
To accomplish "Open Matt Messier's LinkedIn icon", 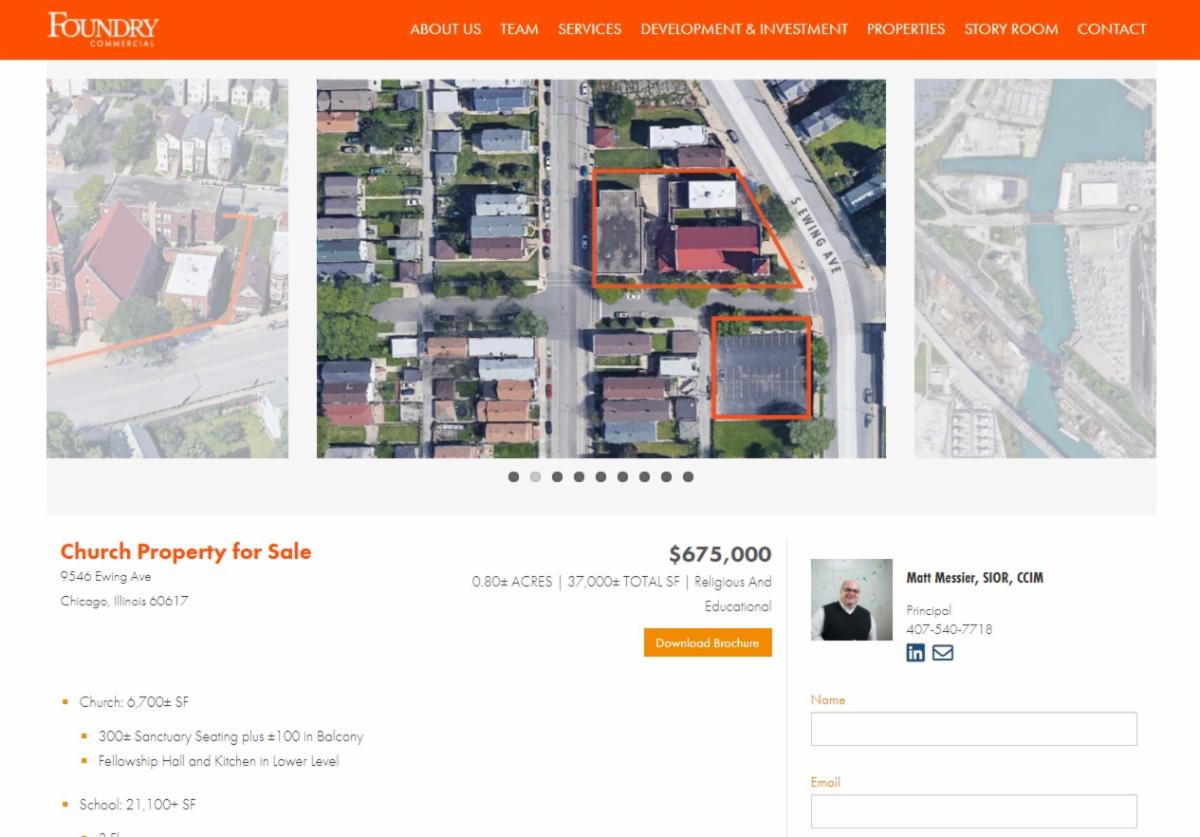I will pos(915,653).
